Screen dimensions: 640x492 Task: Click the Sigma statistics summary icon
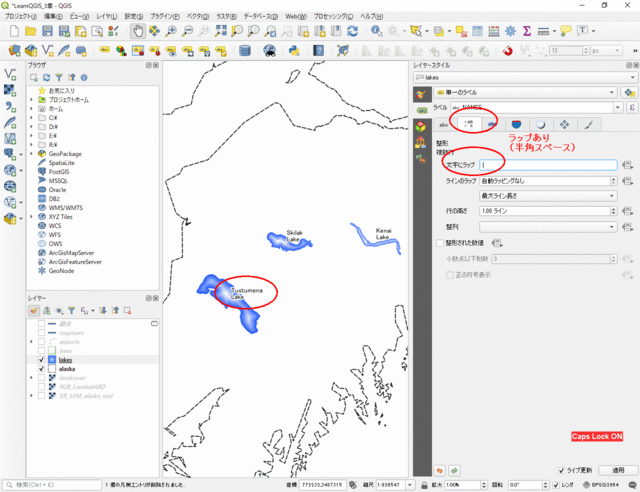[527, 31]
